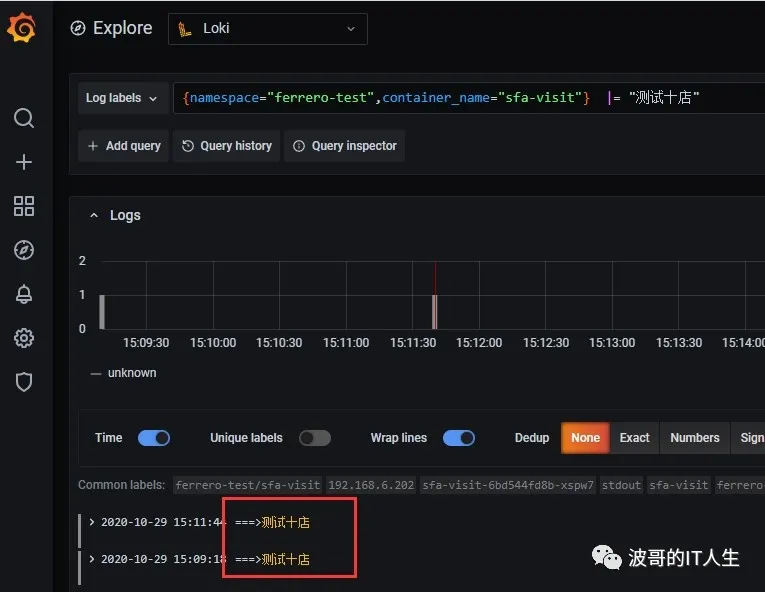Expand the 15:11:44 log row
Viewport: 765px width, 592px height.
(92, 522)
